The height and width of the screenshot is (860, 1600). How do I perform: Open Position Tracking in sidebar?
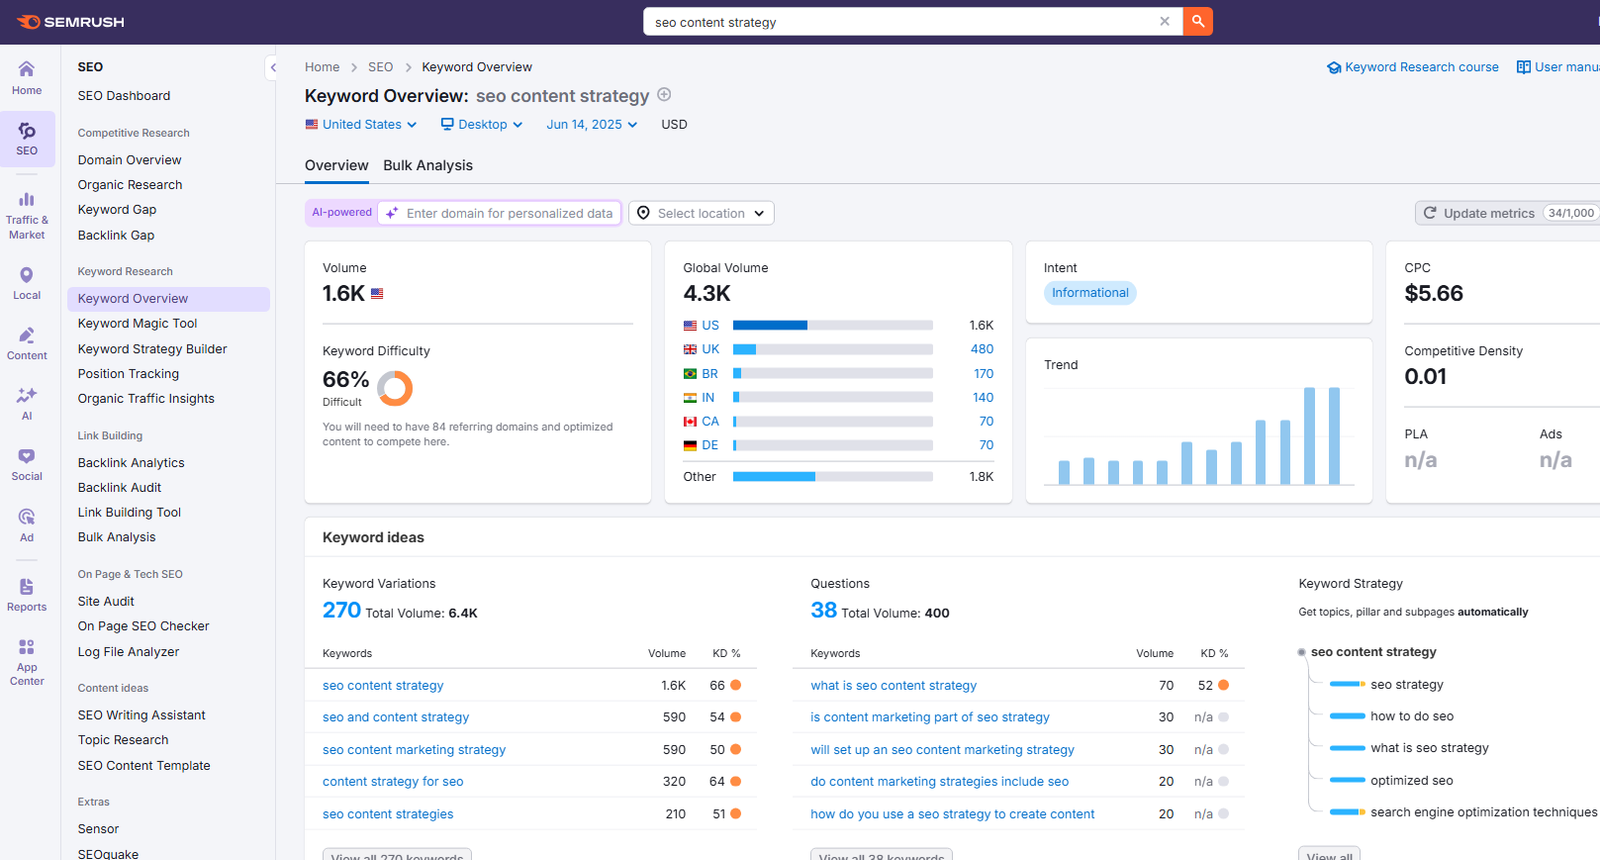point(128,374)
